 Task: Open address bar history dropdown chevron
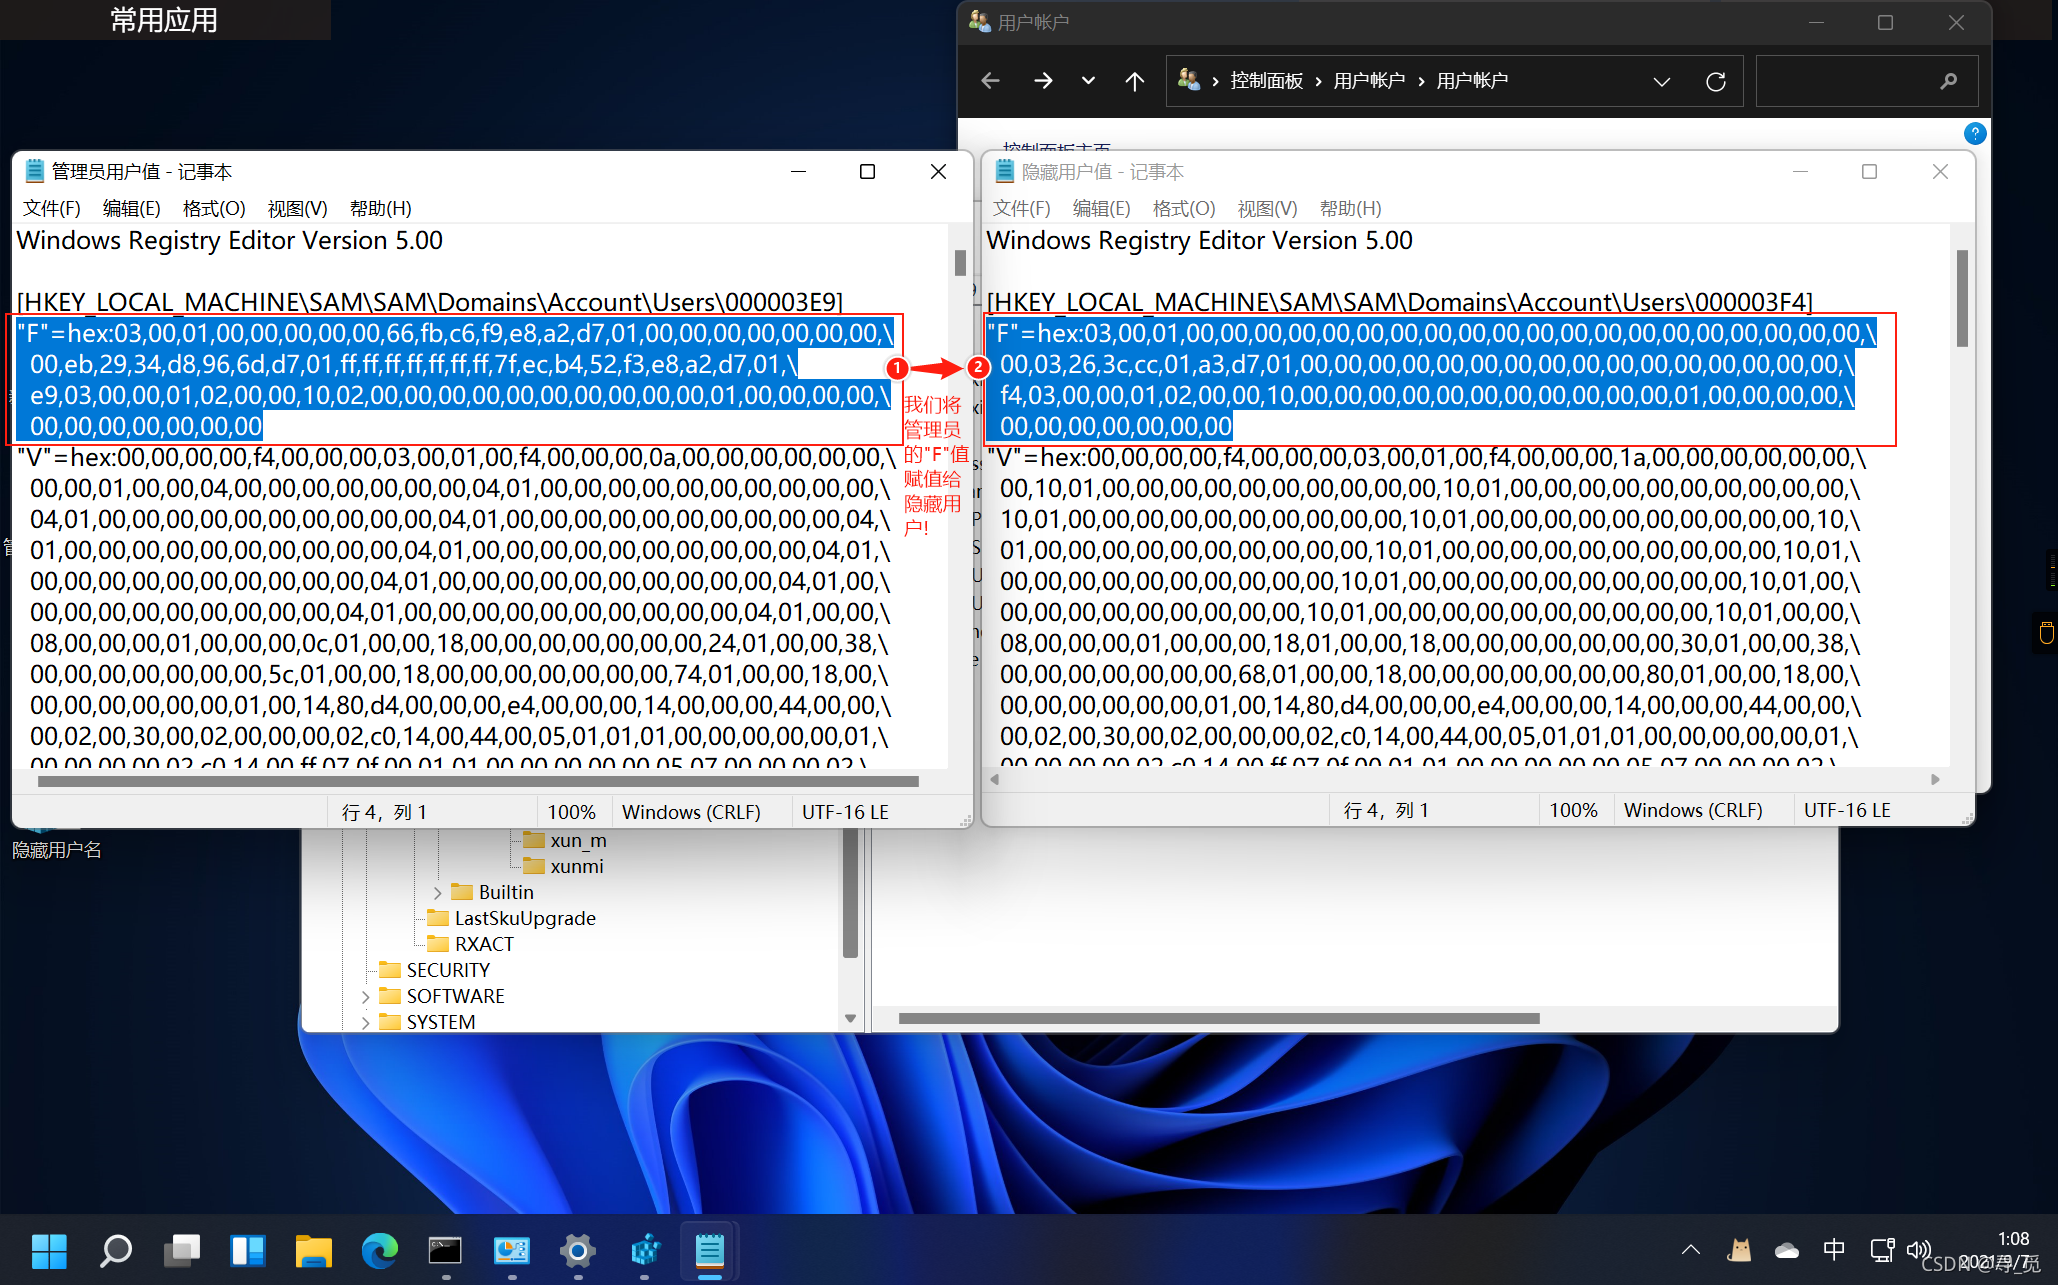click(x=1661, y=81)
